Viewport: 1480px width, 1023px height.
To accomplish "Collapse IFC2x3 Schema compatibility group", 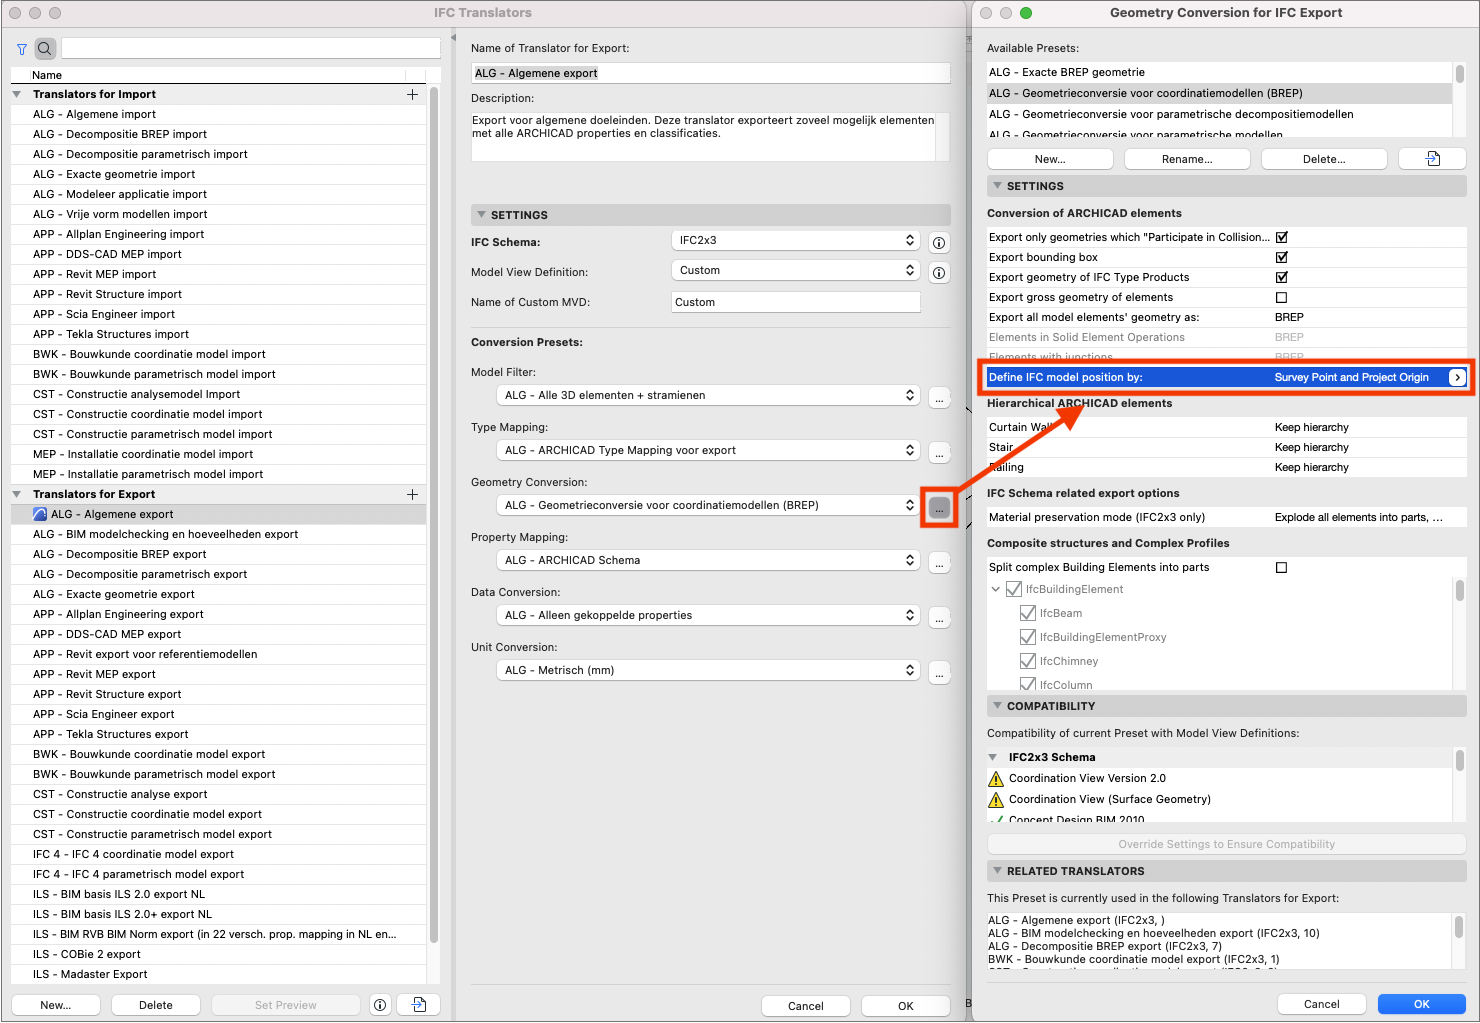I will [993, 757].
